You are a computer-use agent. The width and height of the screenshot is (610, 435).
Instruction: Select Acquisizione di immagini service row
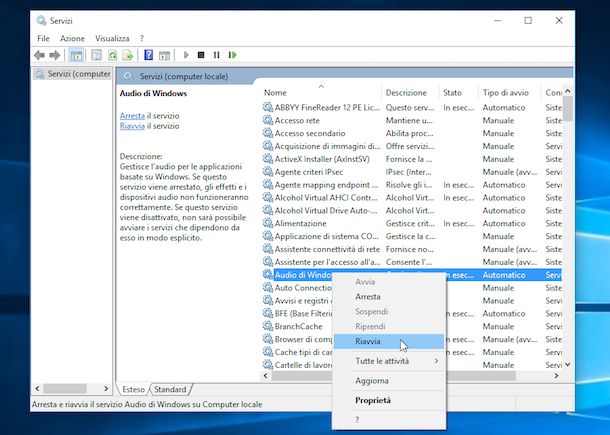point(412,146)
